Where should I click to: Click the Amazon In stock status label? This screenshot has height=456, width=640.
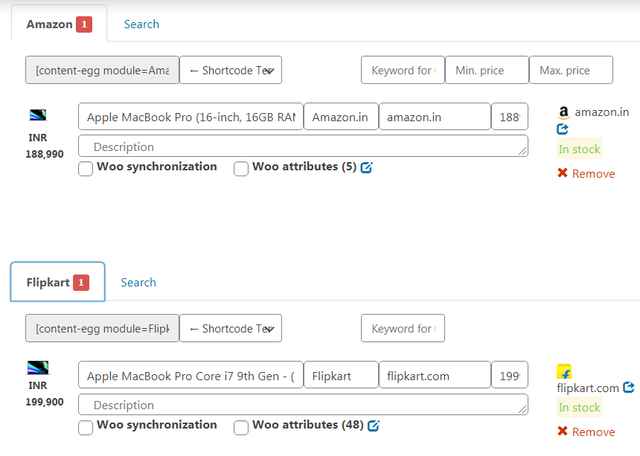coord(580,149)
